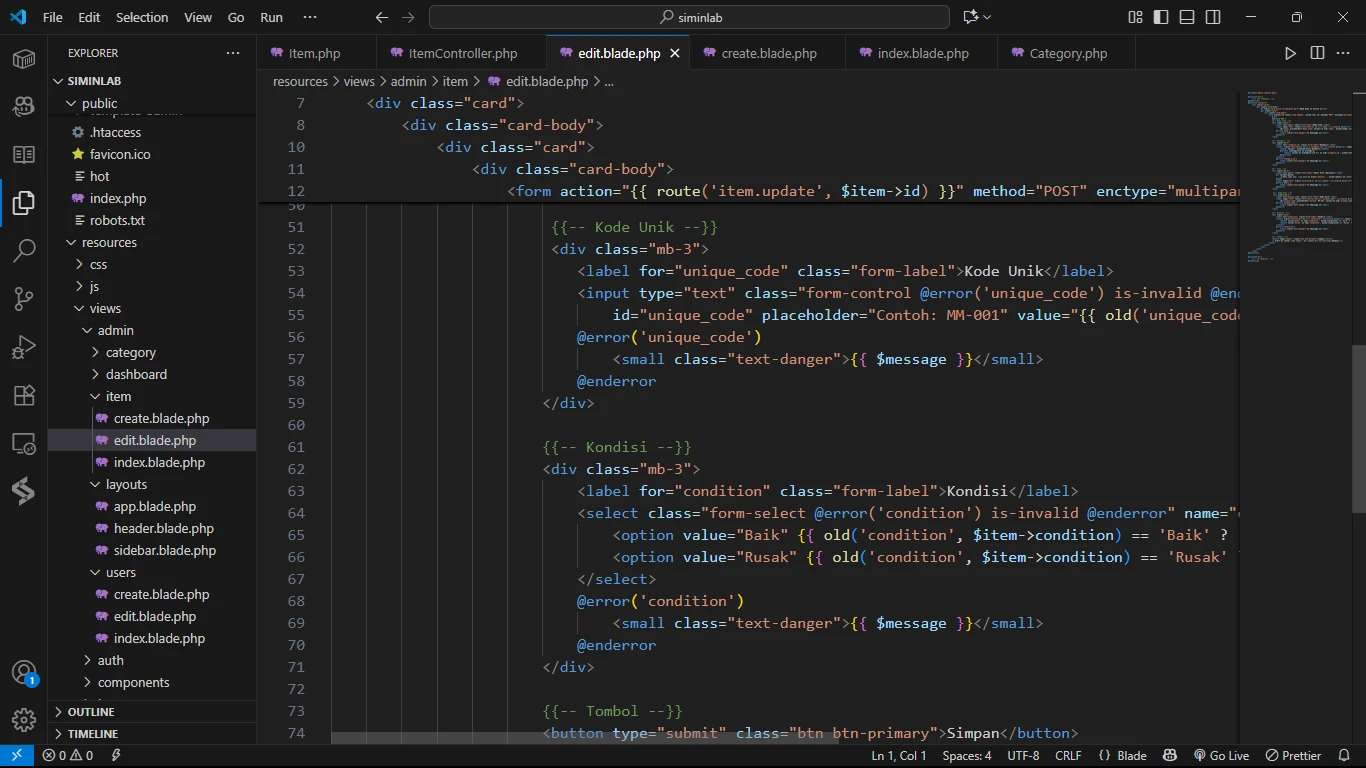Open the Run and Debug view
Screen dimensions: 1366x768
point(24,347)
